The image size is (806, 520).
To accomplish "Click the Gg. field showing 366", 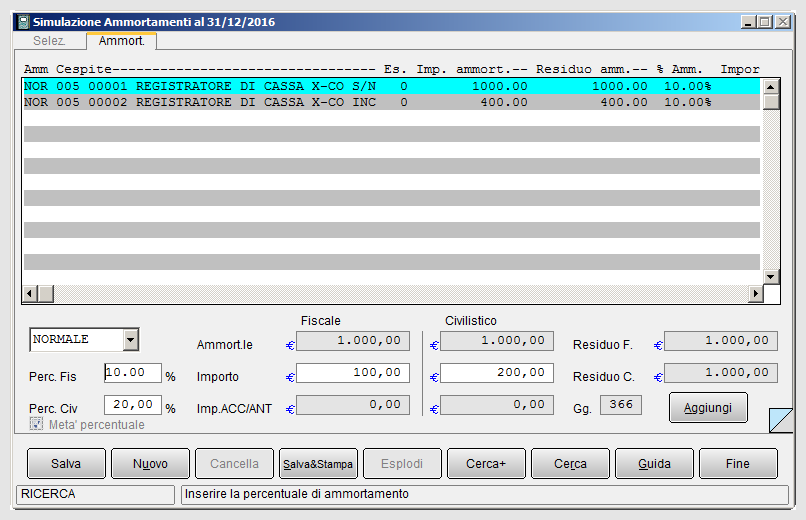I will 621,404.
